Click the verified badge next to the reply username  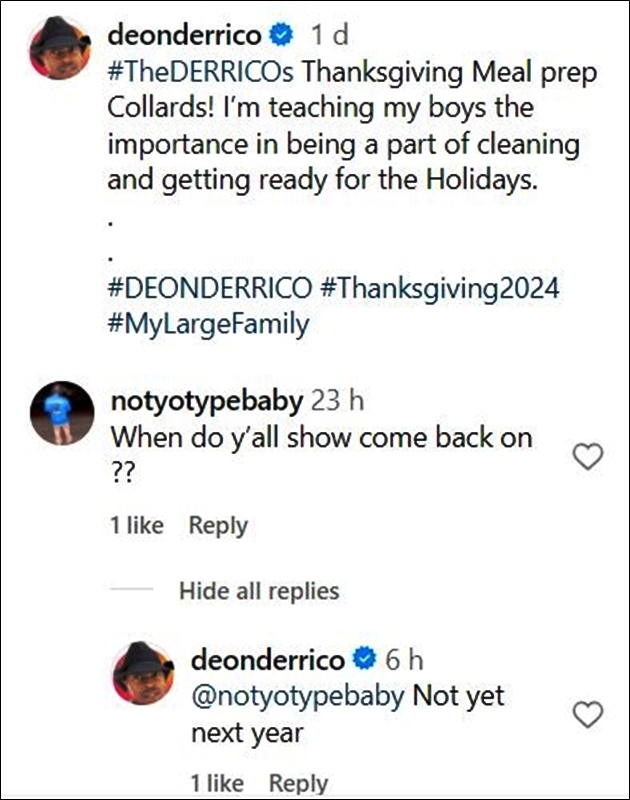click(x=362, y=658)
